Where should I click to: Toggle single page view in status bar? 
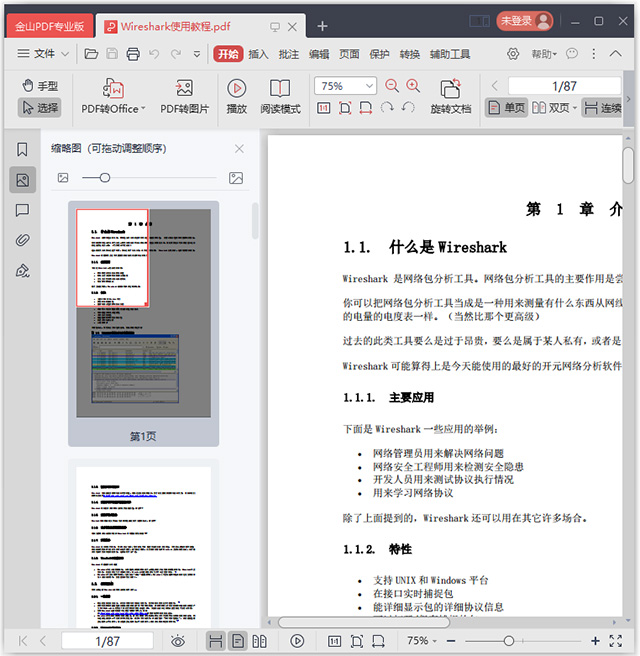pos(238,641)
